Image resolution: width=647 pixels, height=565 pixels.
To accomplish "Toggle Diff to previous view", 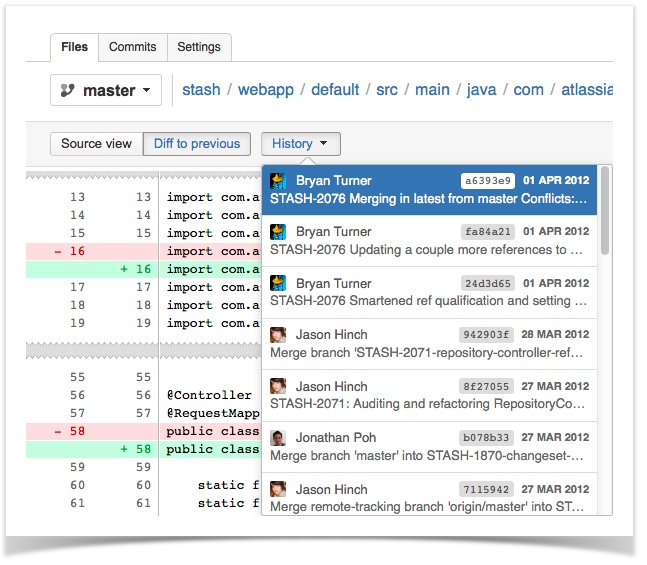I will tap(197, 144).
